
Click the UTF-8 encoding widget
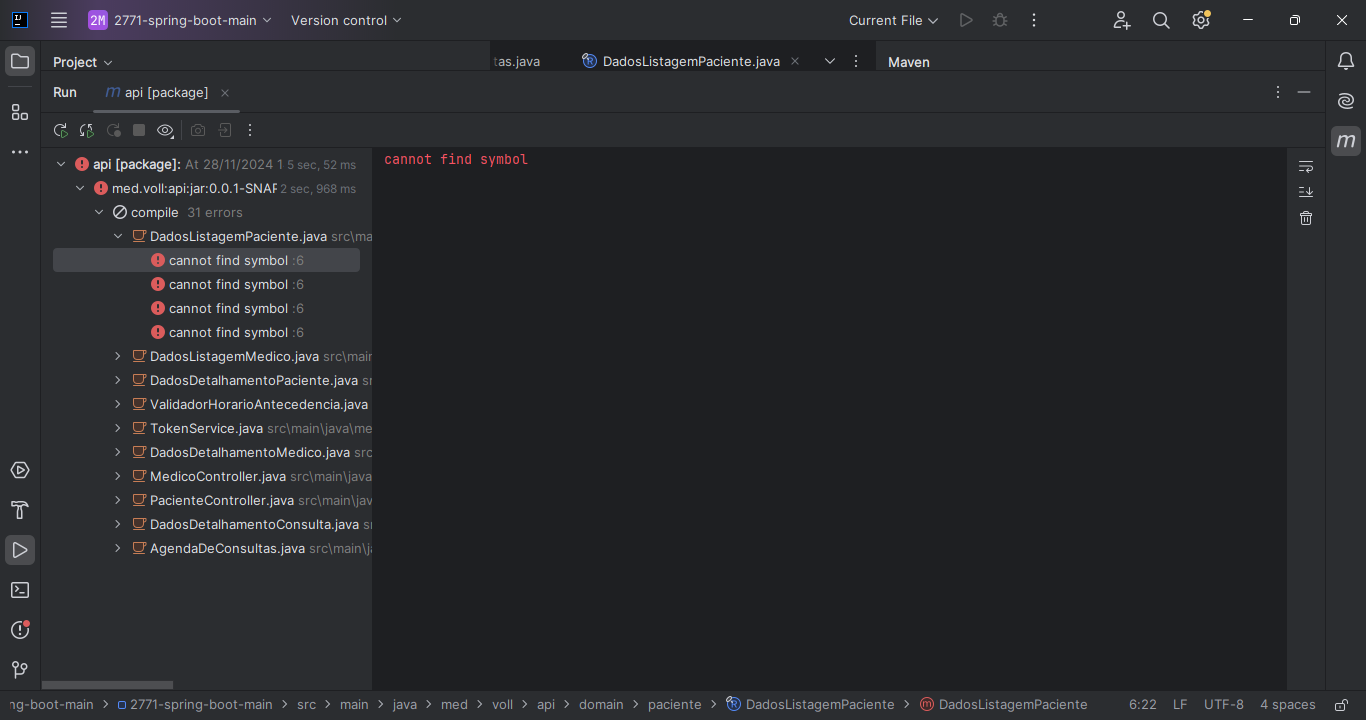(1224, 705)
